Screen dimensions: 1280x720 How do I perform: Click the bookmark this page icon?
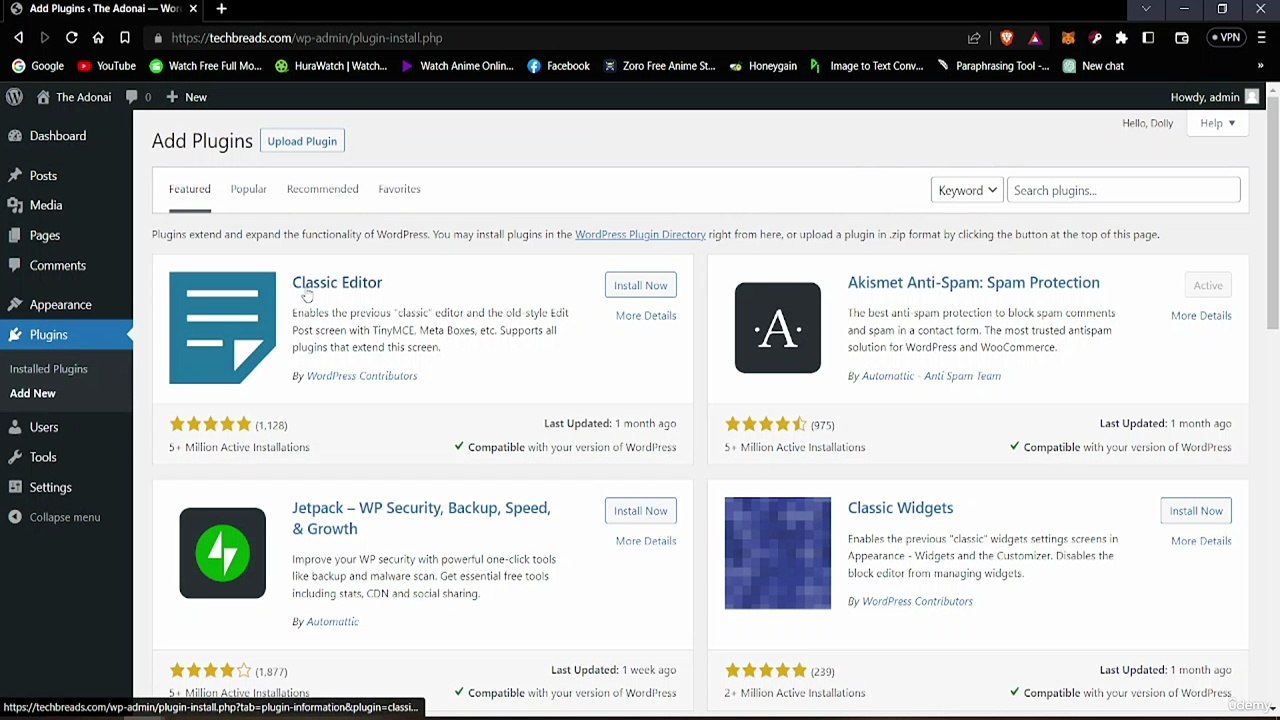coord(125,38)
